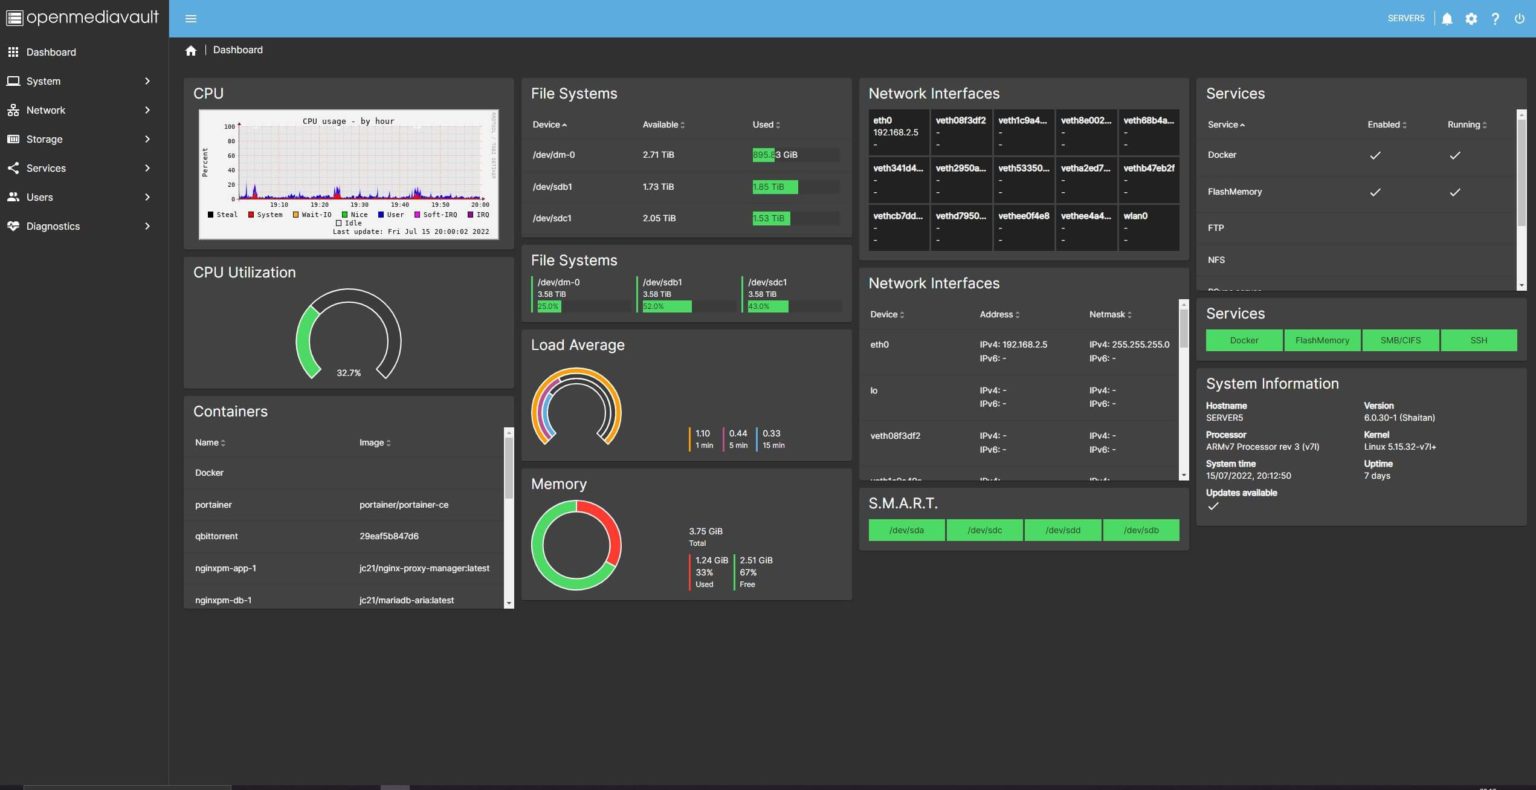Screen dimensions: 1536x790
Task: Click the Users people icon in sidebar
Action: coord(13,197)
